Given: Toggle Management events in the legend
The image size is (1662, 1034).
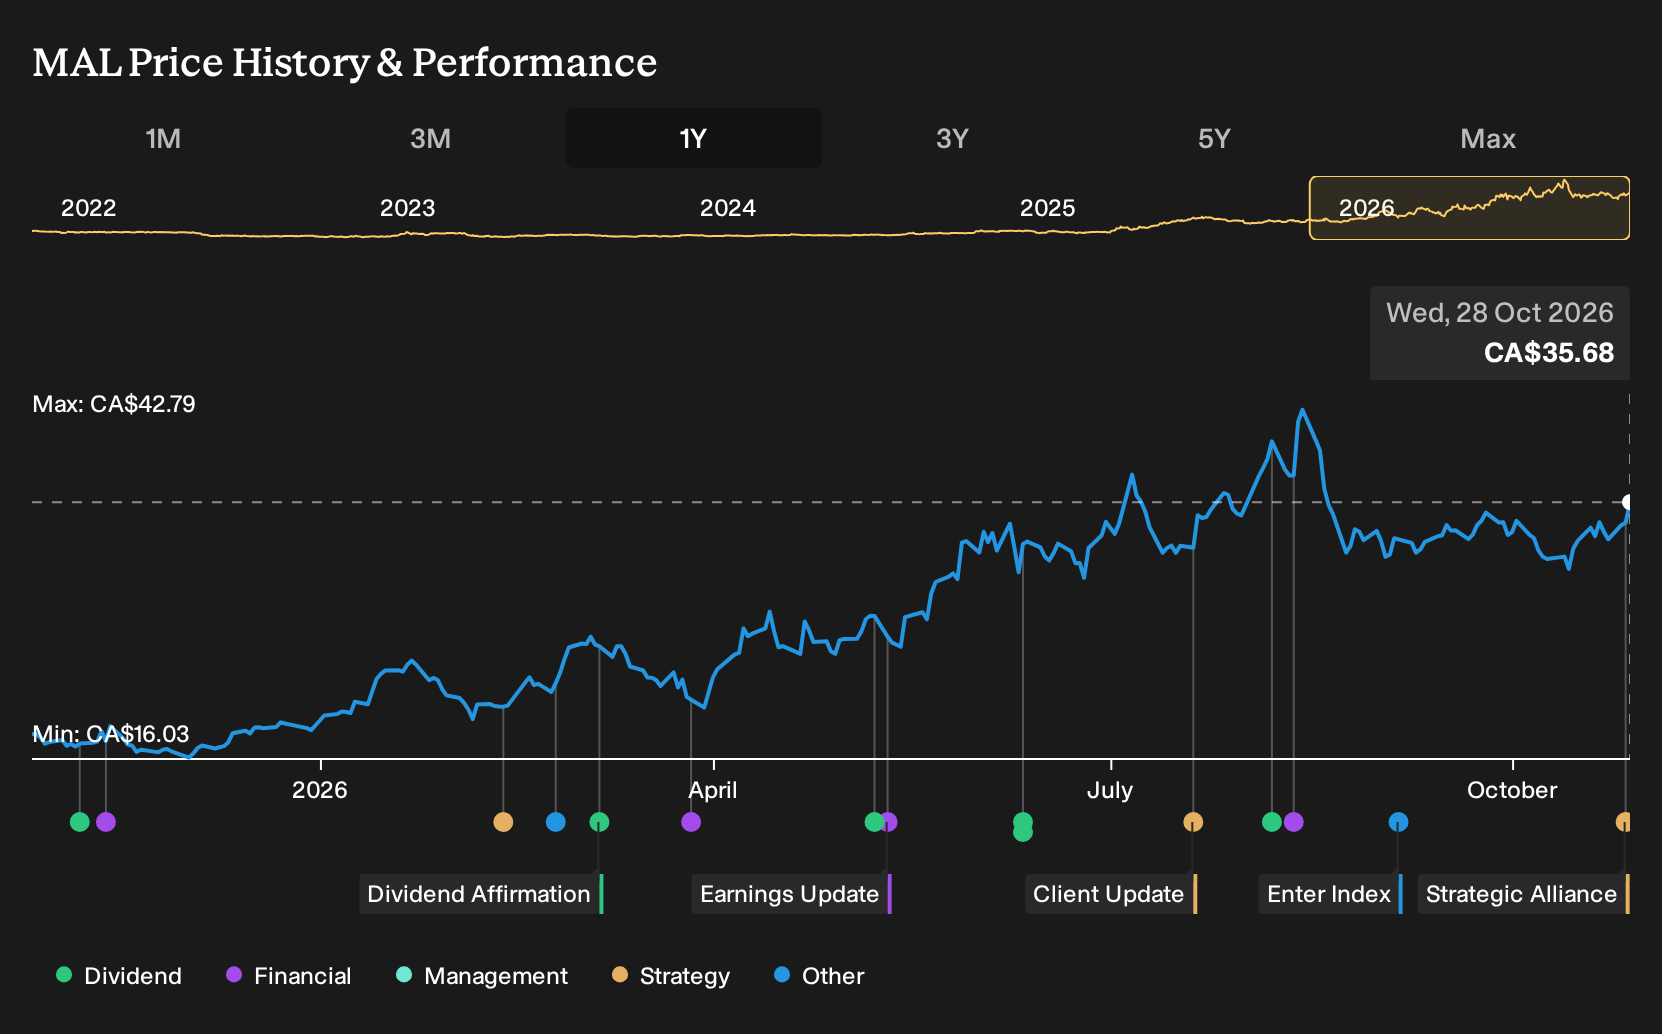Looking at the screenshot, I should click(x=482, y=976).
